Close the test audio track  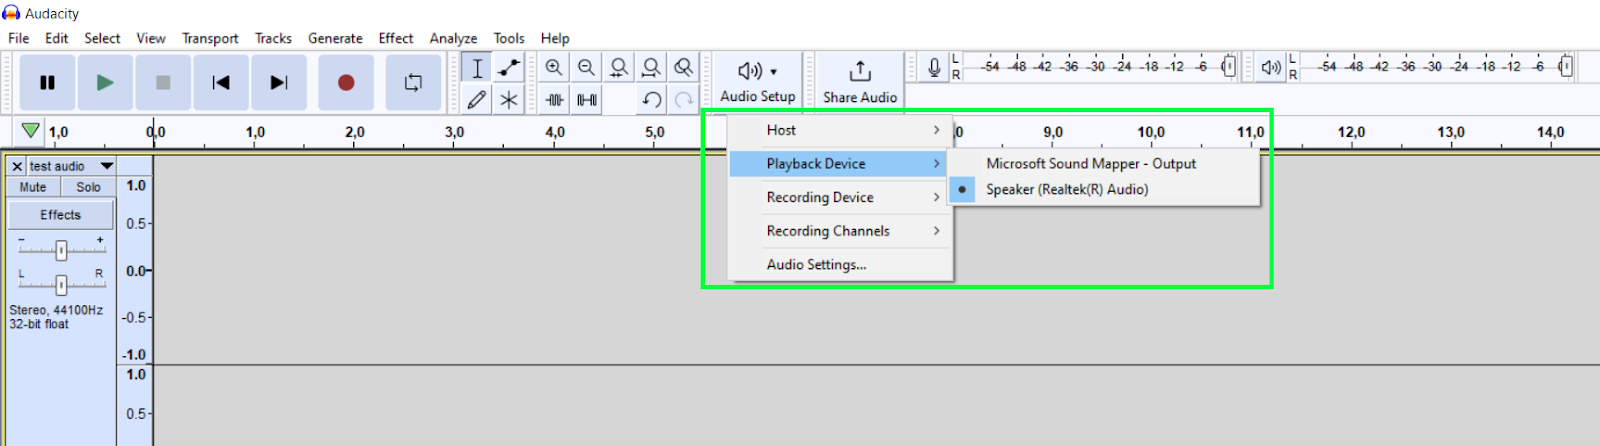click(x=17, y=166)
